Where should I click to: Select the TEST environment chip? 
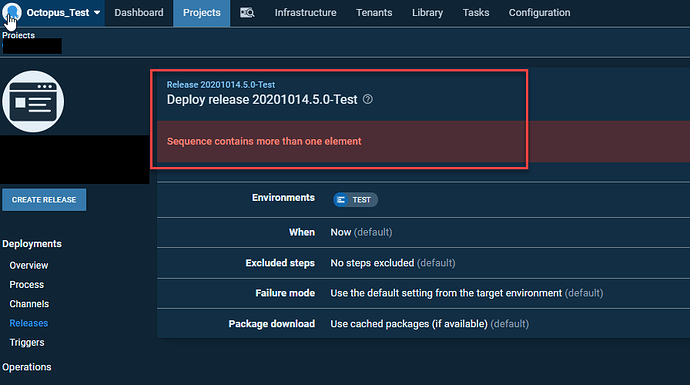coord(355,200)
